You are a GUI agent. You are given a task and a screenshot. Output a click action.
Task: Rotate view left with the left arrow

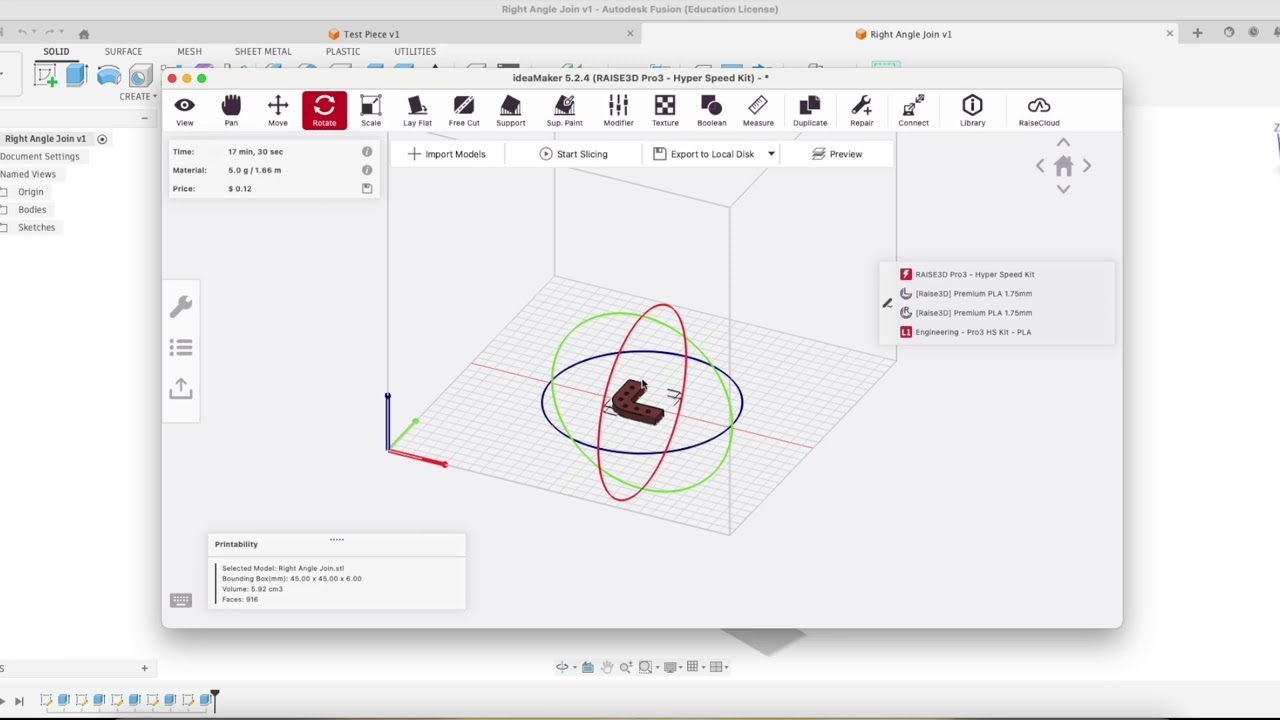pos(1040,166)
